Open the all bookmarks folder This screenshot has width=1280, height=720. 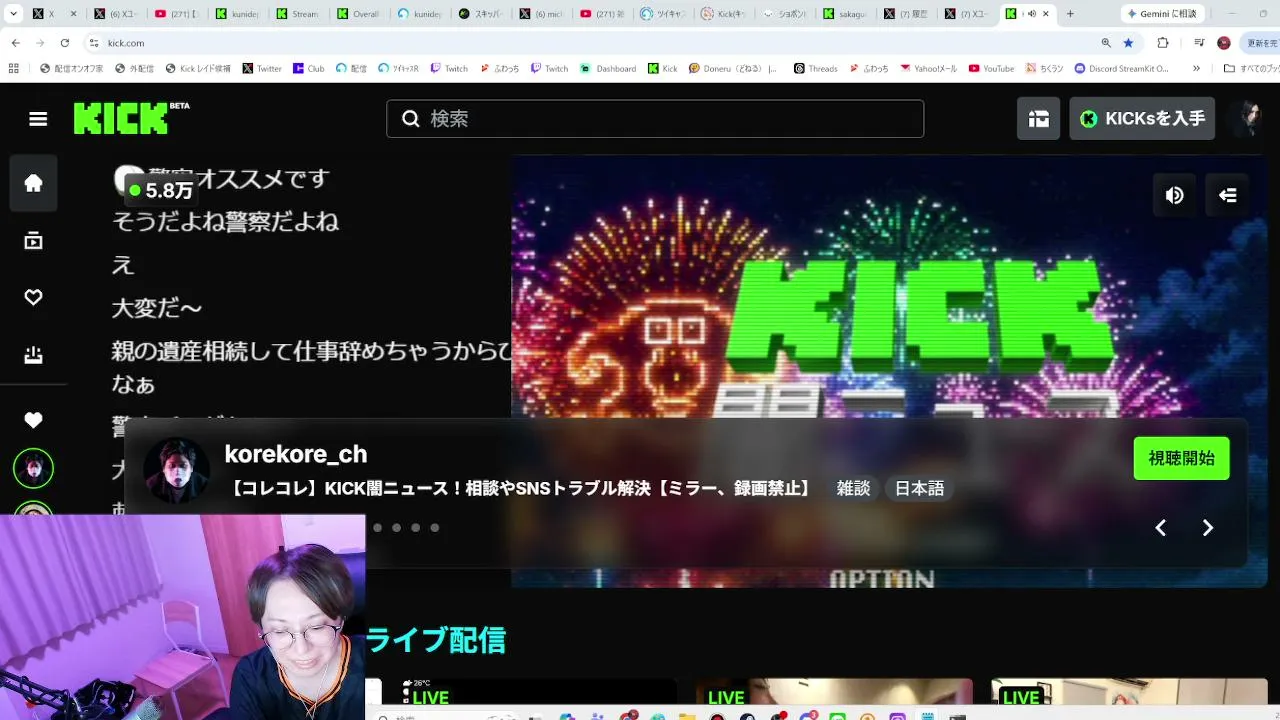coord(1251,69)
